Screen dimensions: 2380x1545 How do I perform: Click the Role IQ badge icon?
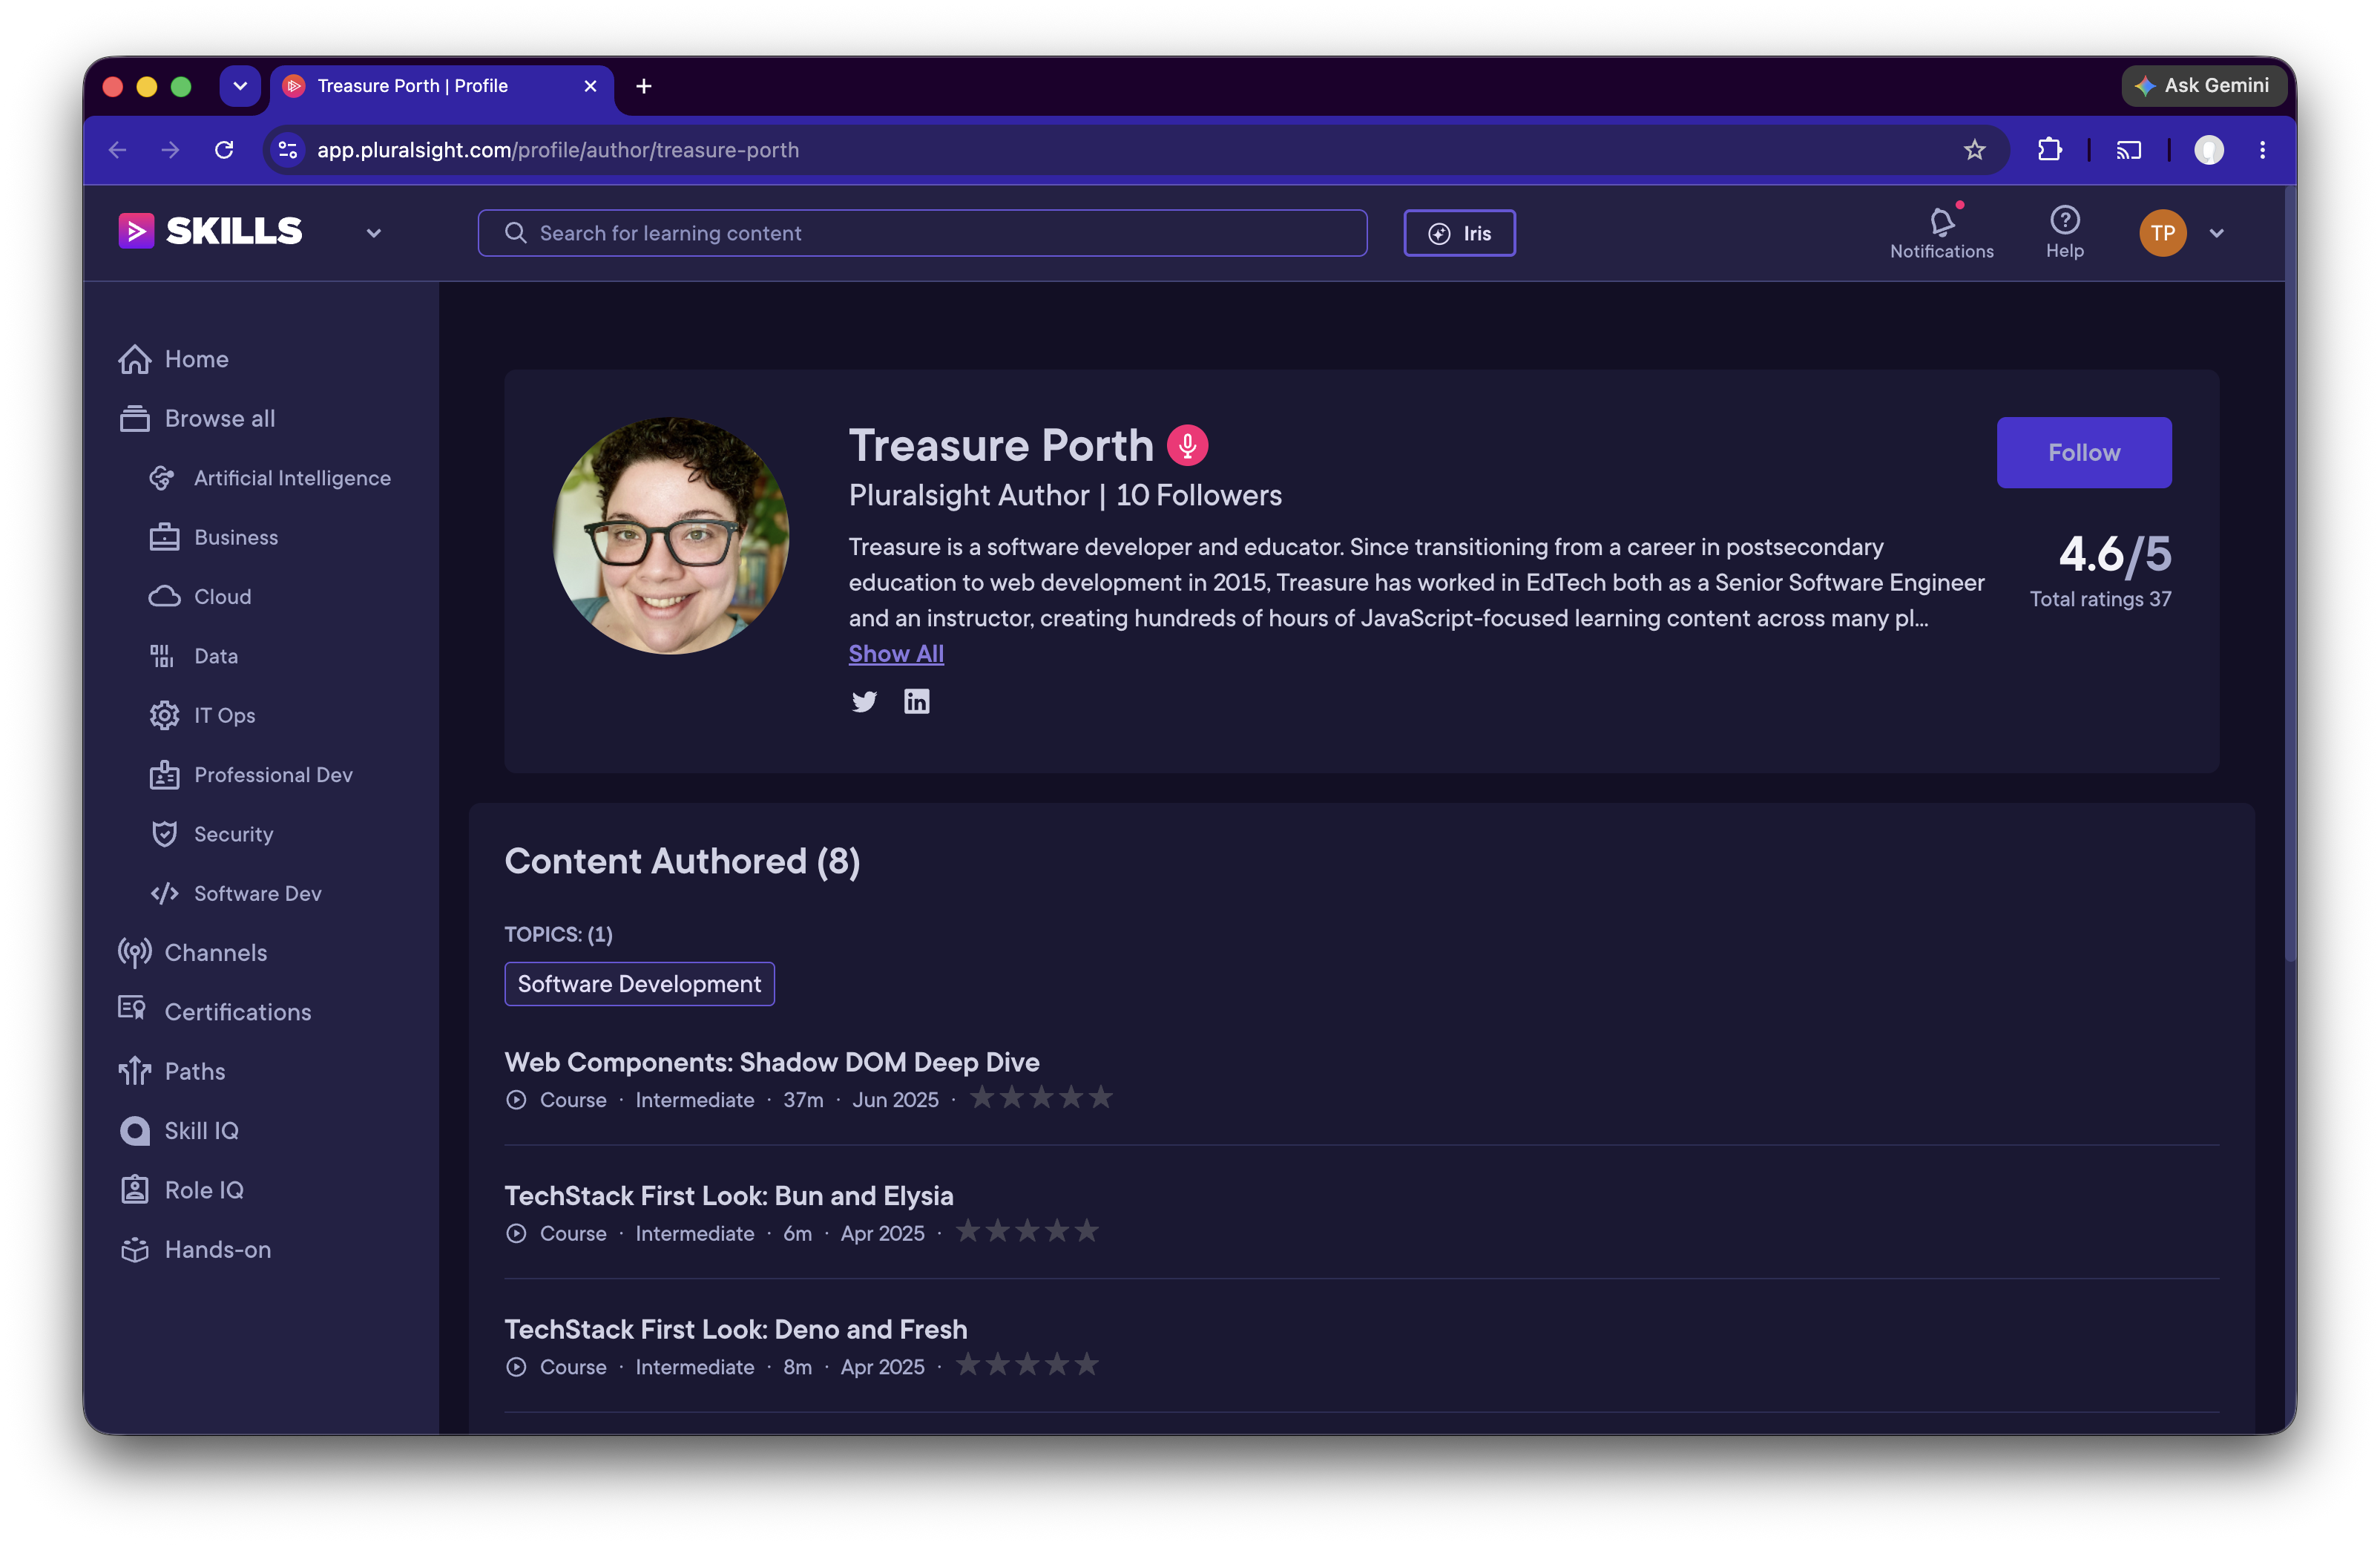pos(135,1190)
